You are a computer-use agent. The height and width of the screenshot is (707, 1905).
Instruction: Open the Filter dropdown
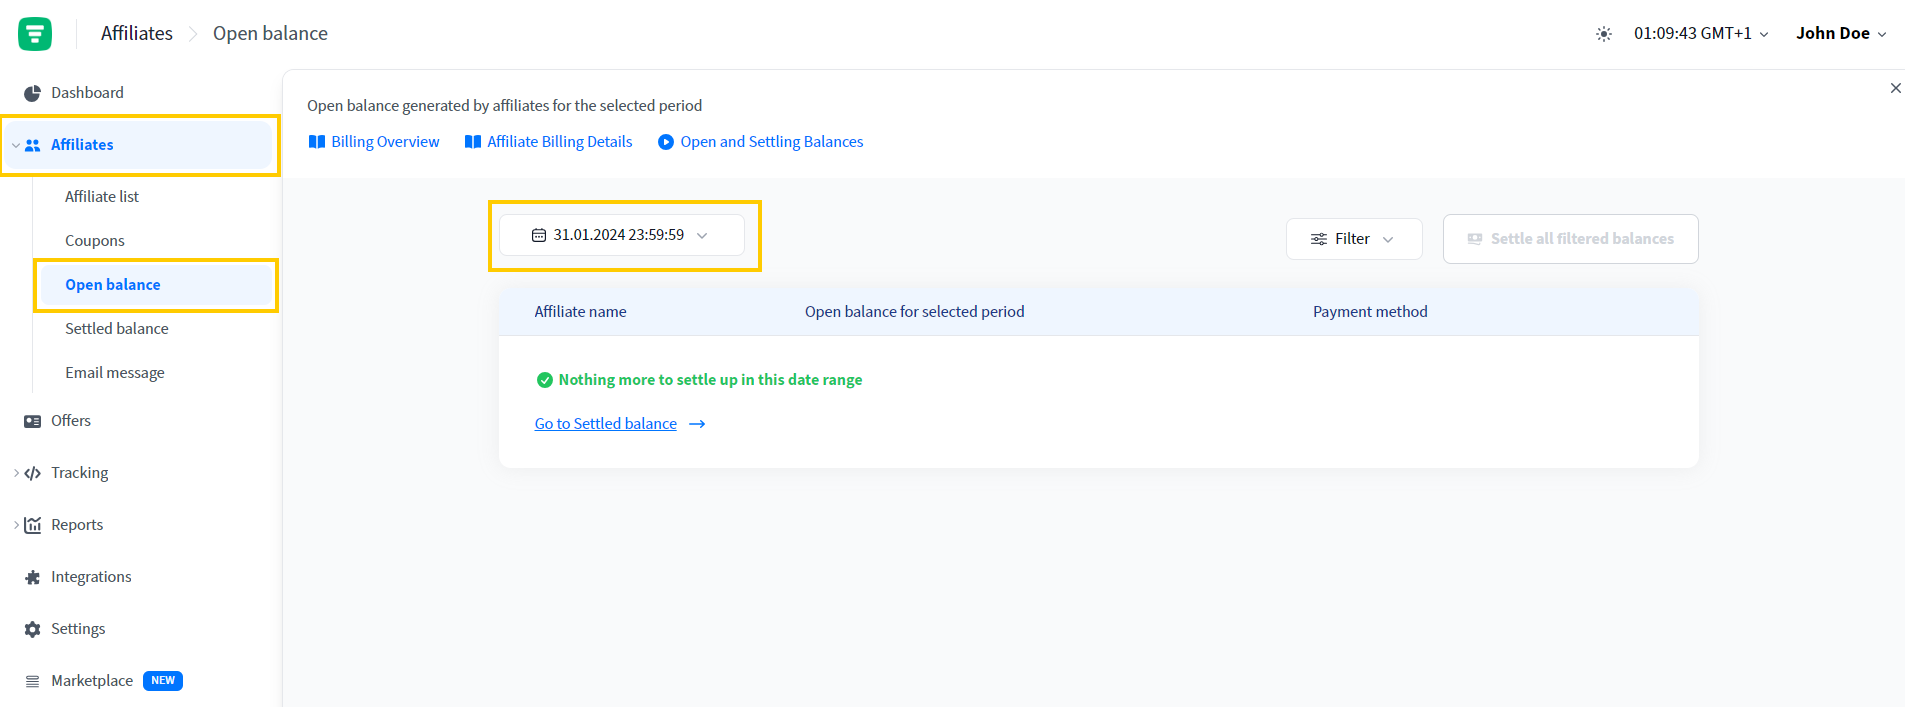(1353, 239)
